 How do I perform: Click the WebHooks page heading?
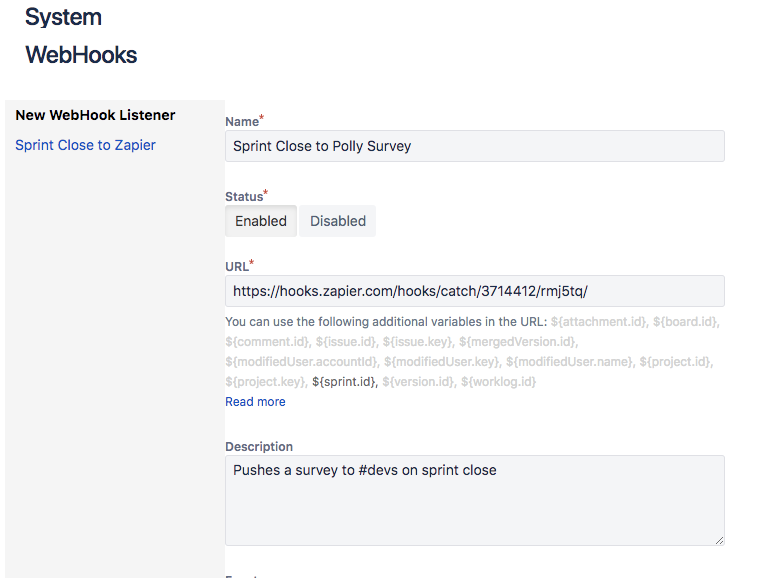pos(81,54)
